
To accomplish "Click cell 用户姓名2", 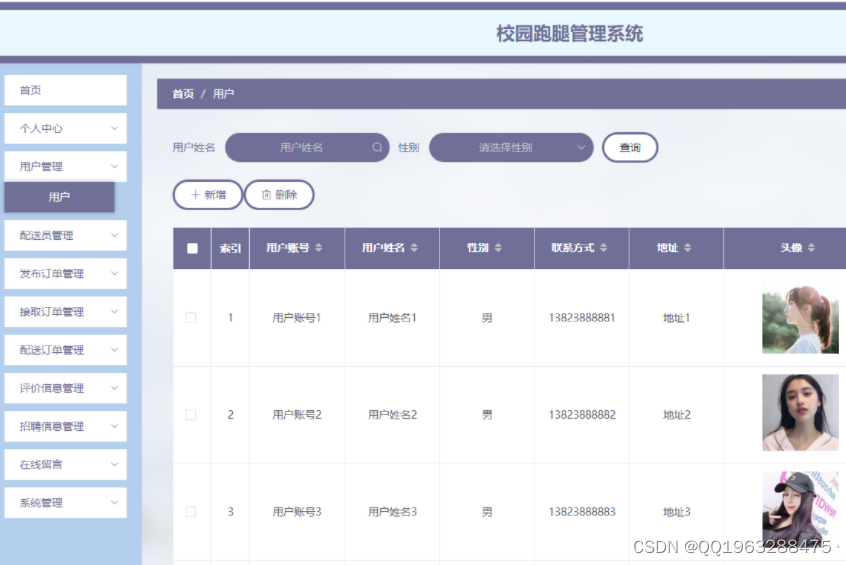I will point(393,415).
